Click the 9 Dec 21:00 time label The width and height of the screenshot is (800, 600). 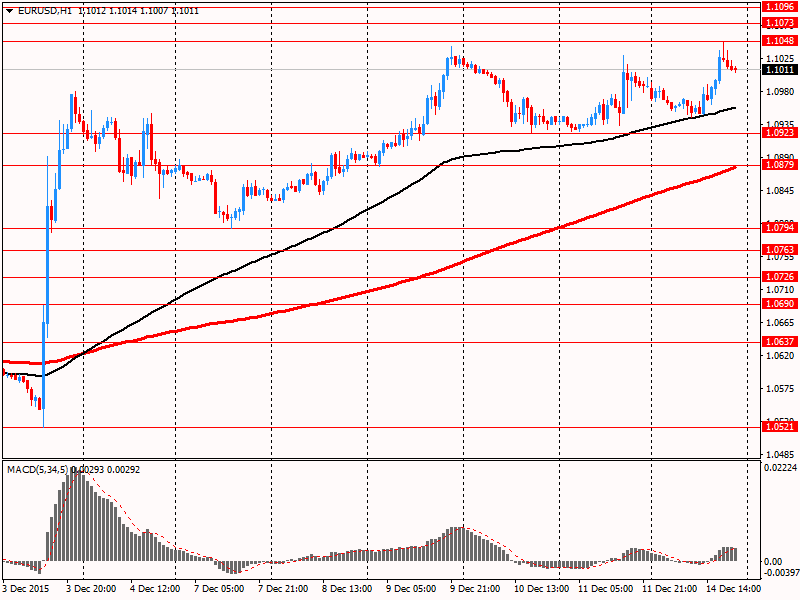pyautogui.click(x=475, y=589)
